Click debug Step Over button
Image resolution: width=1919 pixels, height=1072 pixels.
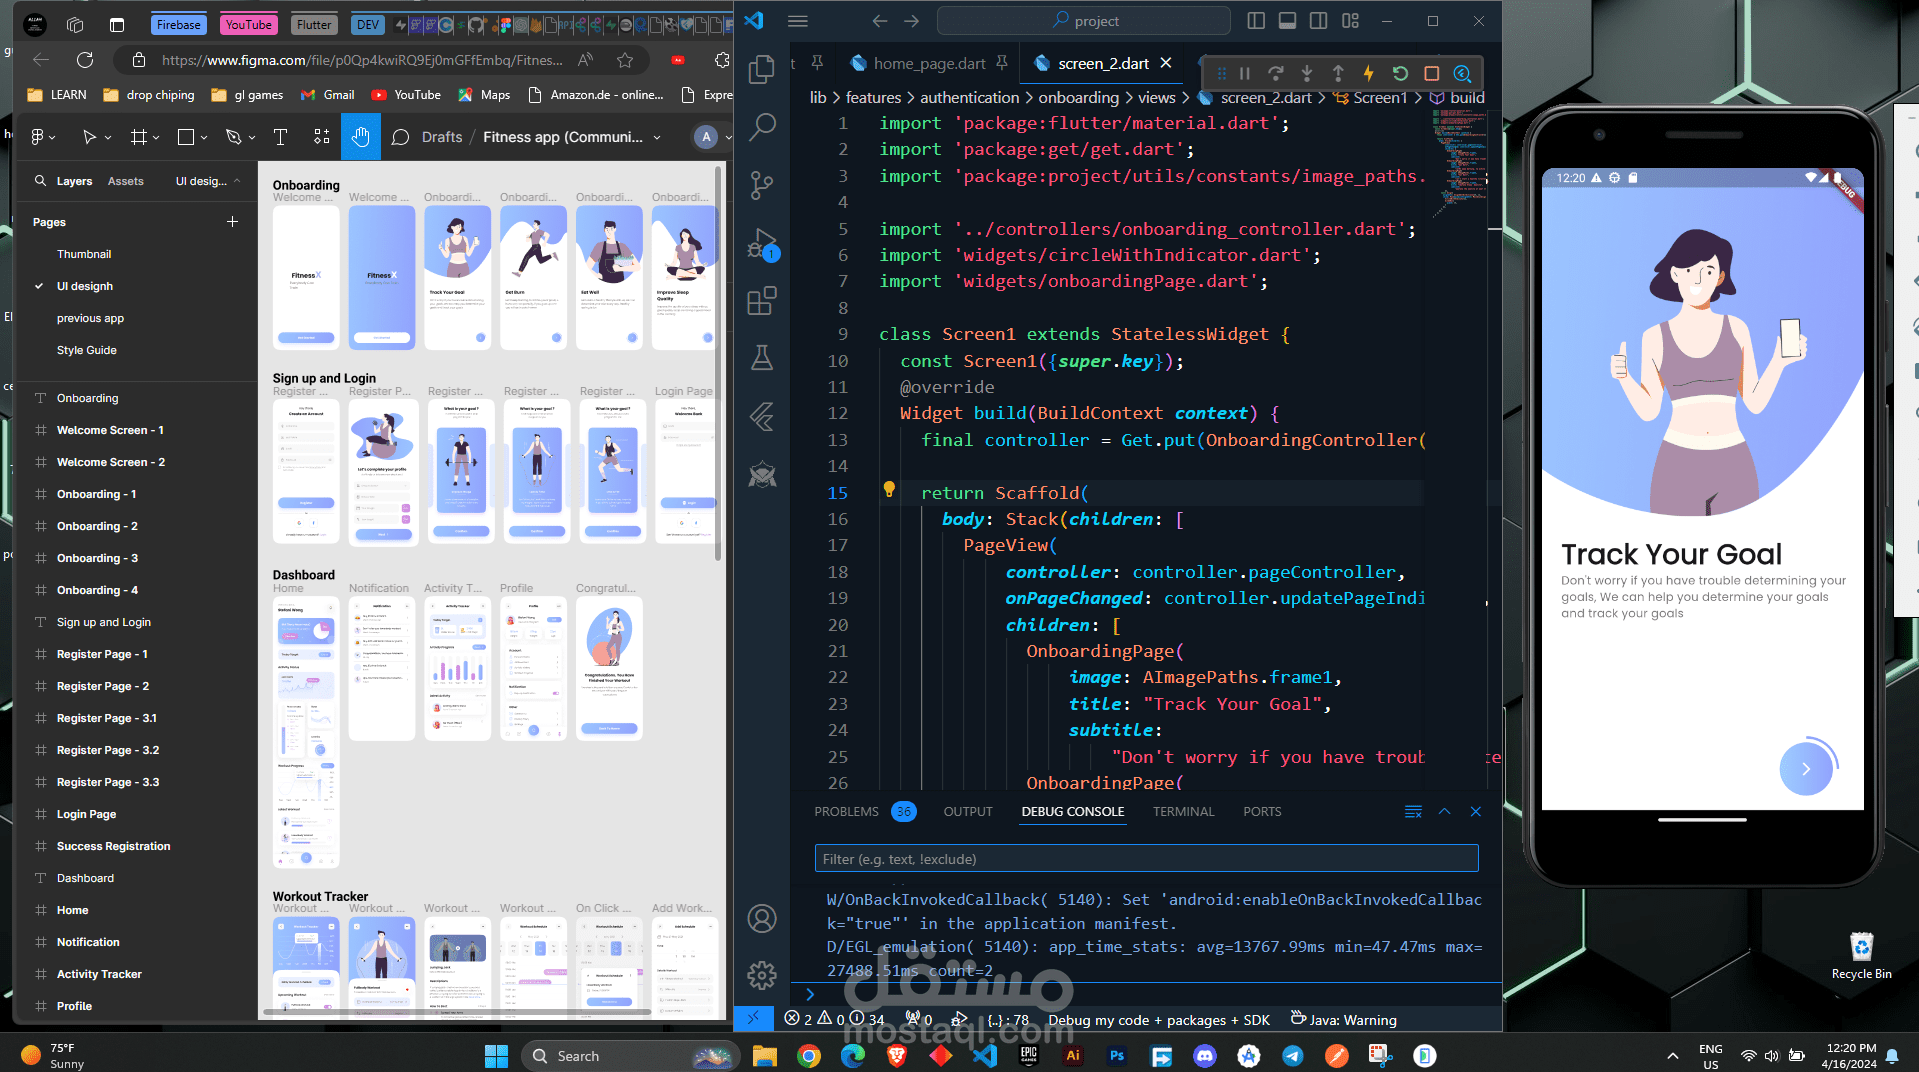(x=1276, y=73)
